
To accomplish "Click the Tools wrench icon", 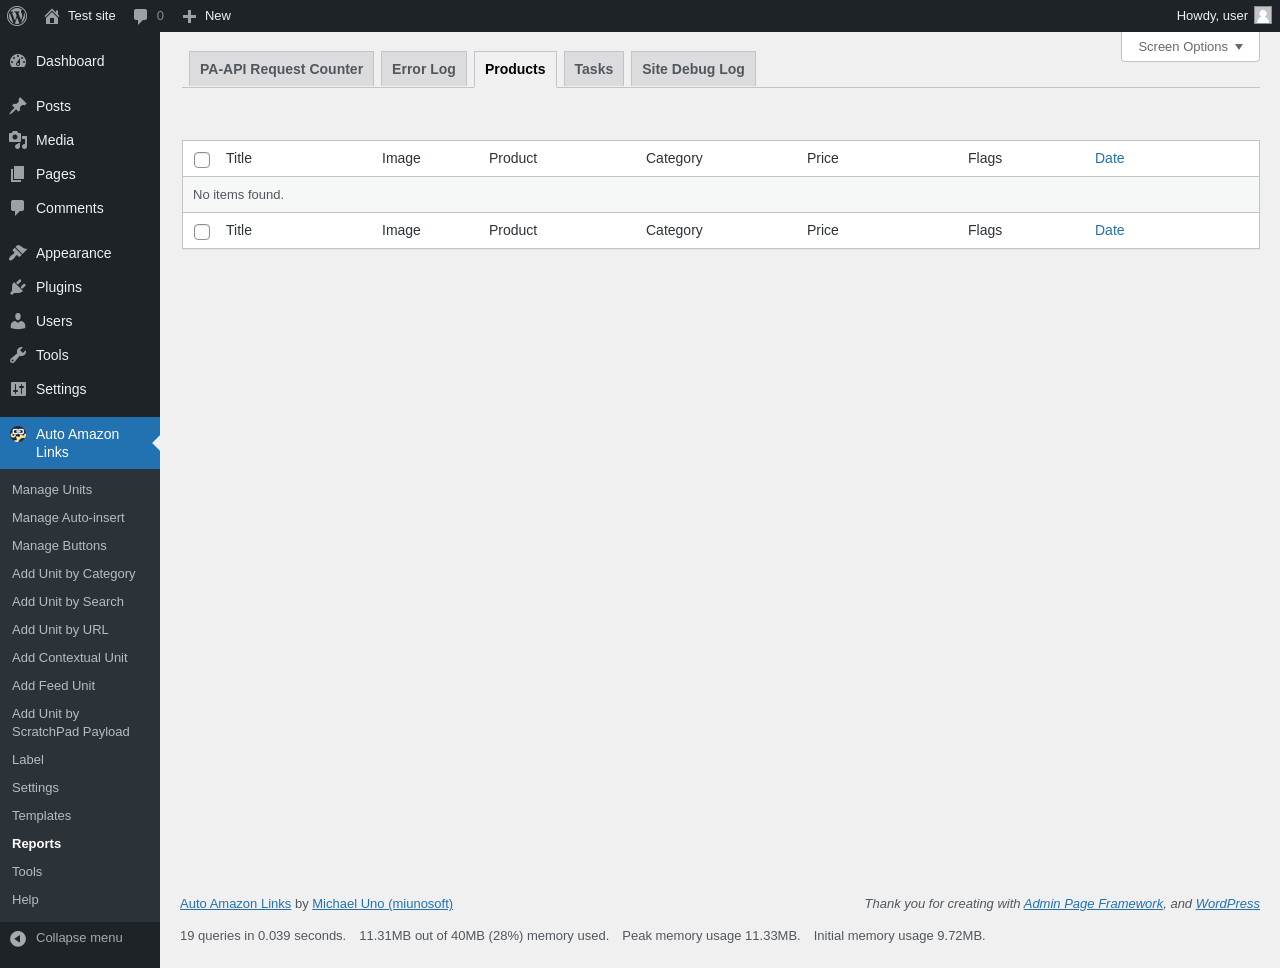I will (18, 355).
